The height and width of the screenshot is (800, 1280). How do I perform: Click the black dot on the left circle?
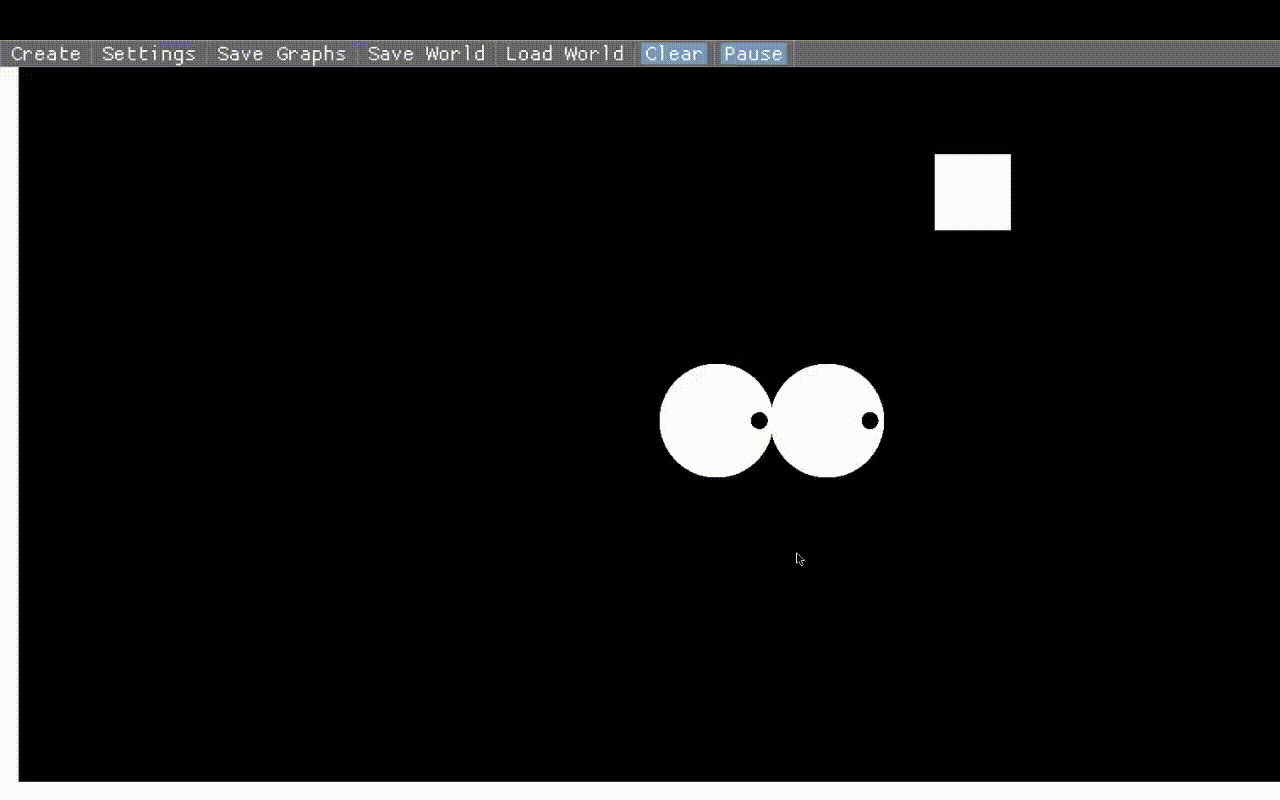pos(759,420)
